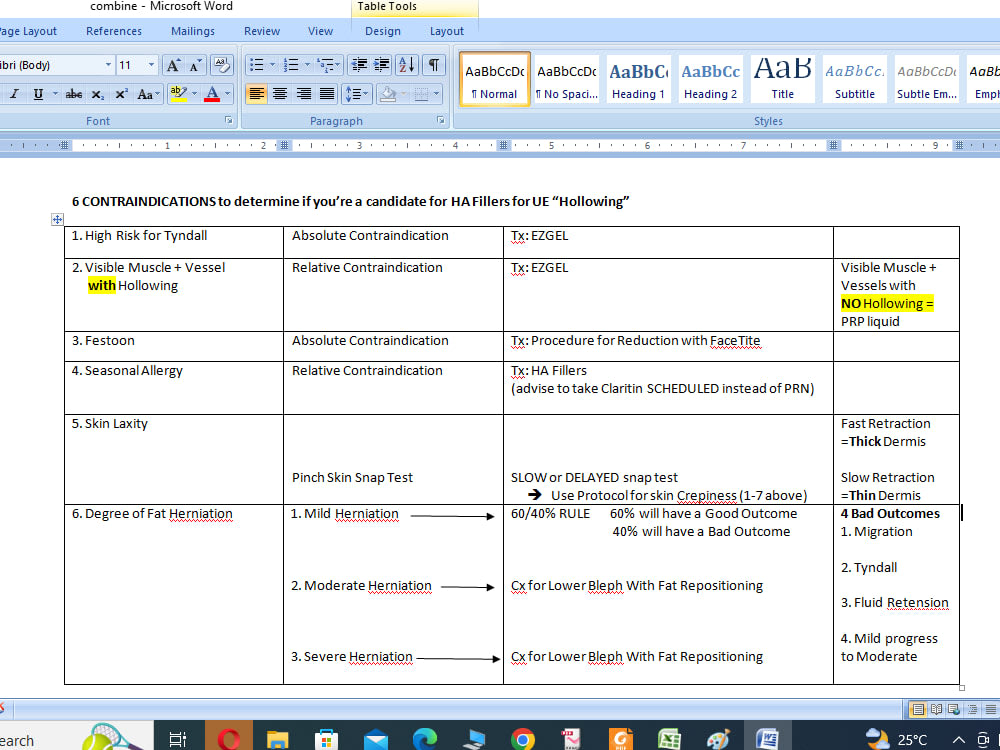The width and height of the screenshot is (1000, 750).
Task: Open Table Tools Layout tab
Action: pyautogui.click(x=446, y=31)
